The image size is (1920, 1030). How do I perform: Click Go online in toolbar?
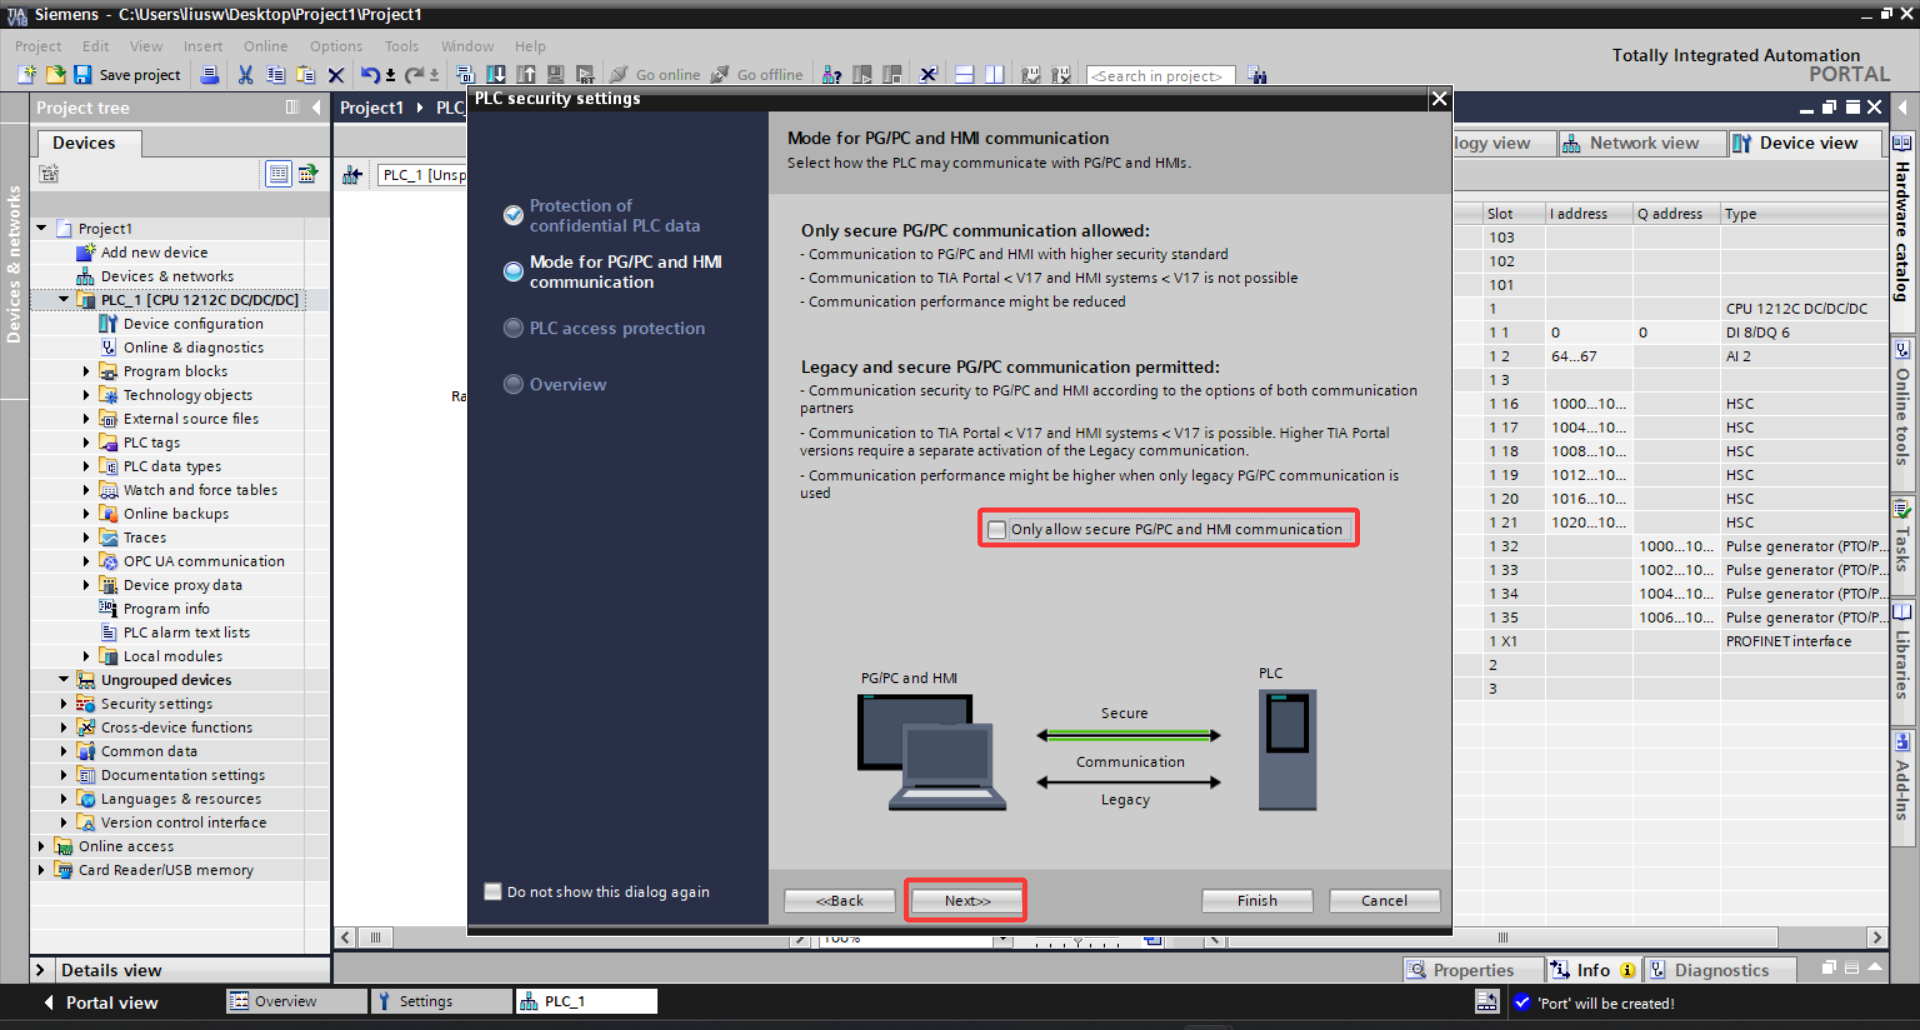(655, 75)
